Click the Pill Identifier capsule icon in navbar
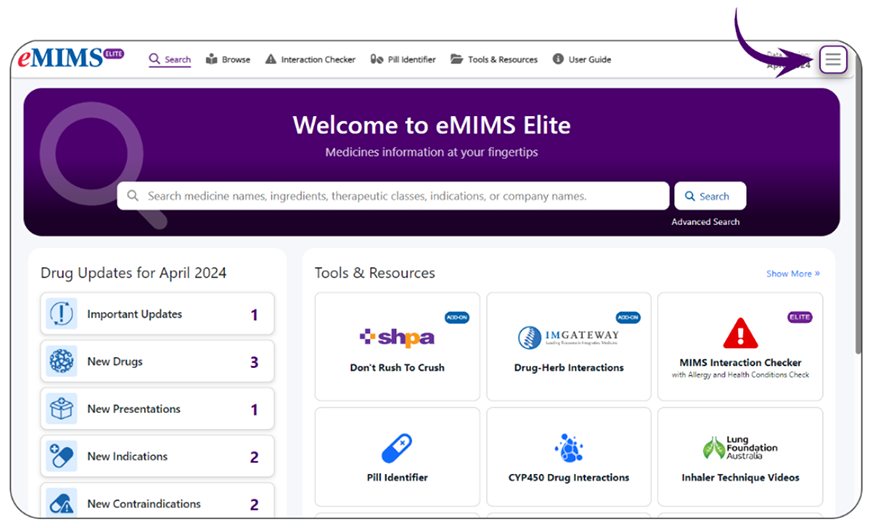The width and height of the screenshot is (870, 528). tap(377, 59)
